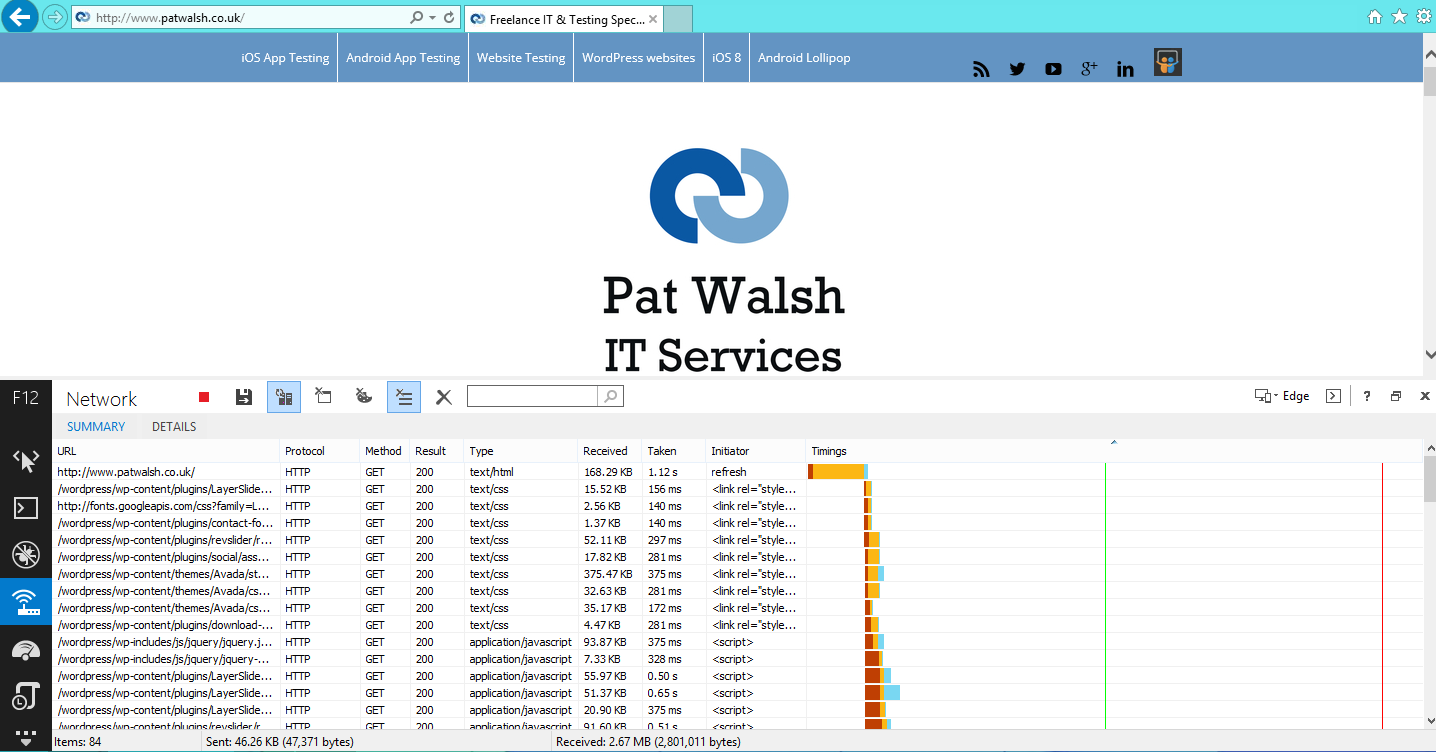1436x752 pixels.
Task: Open browser Tools gear icon
Action: [x=1423, y=16]
